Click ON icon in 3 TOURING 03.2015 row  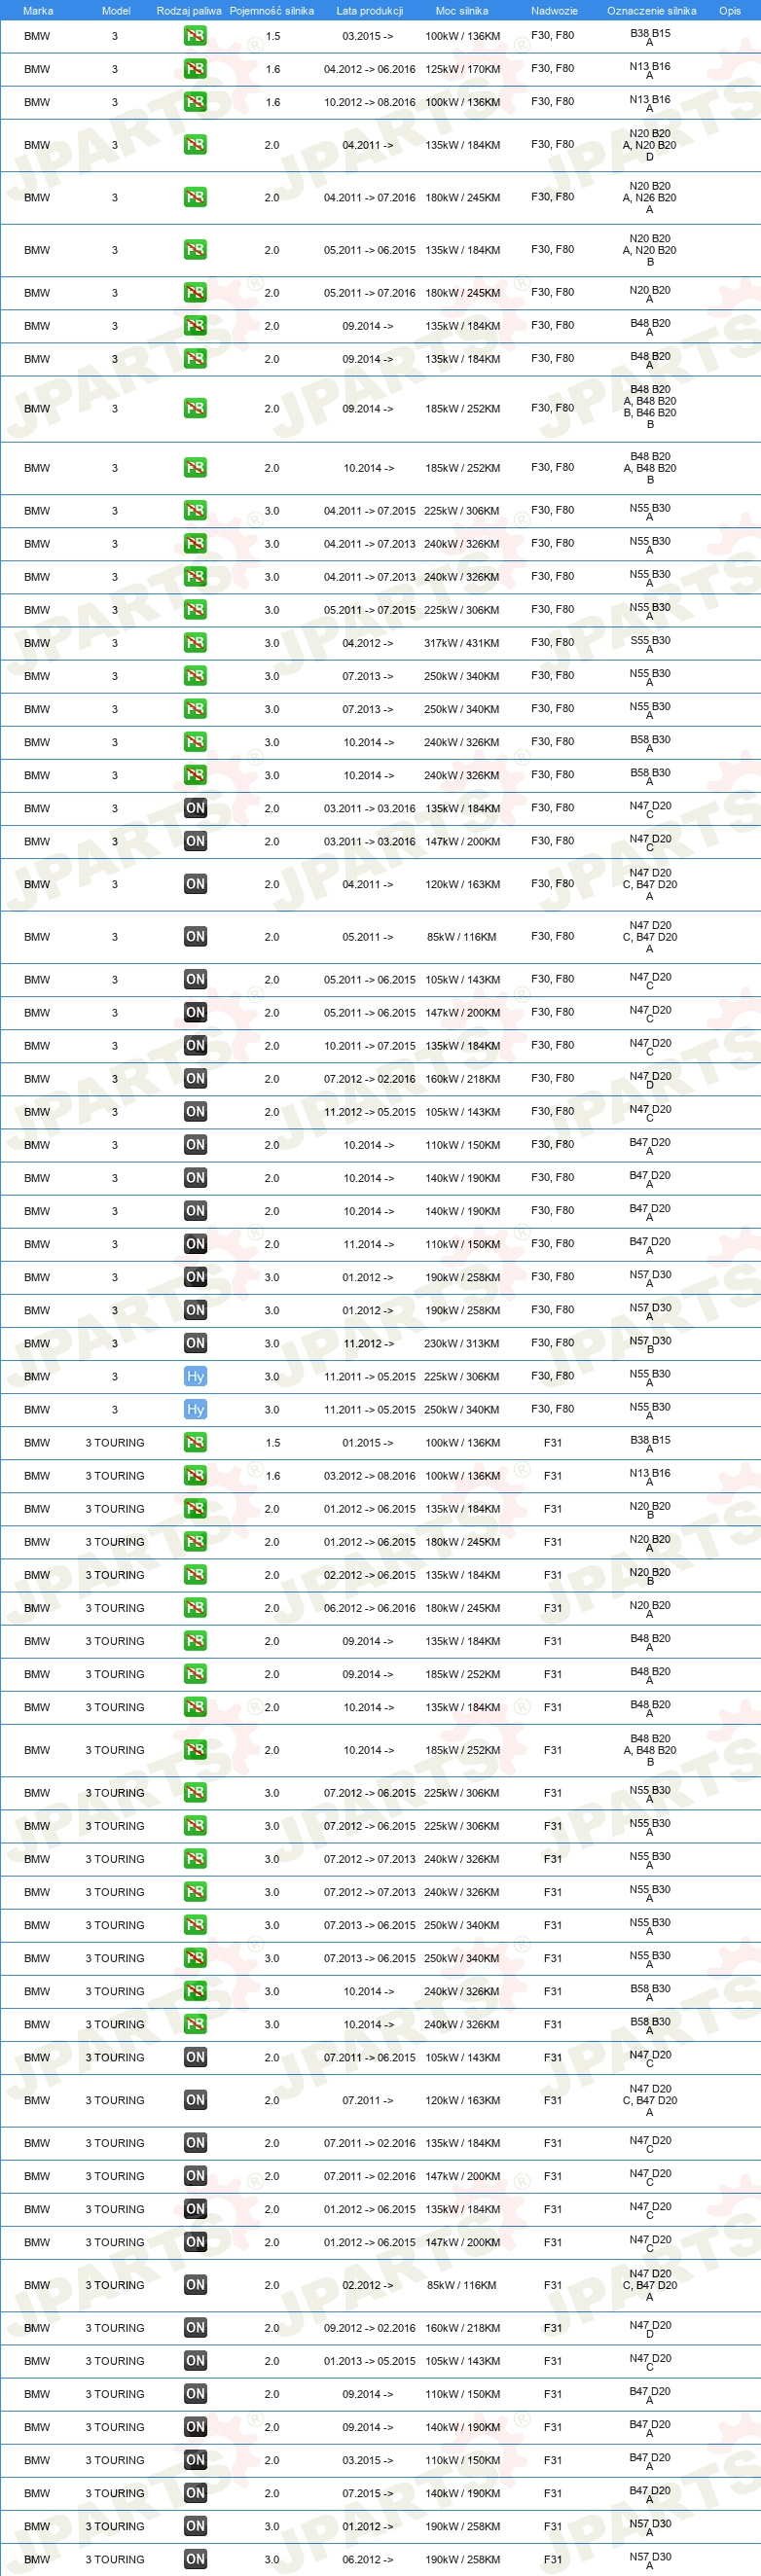[195, 2460]
